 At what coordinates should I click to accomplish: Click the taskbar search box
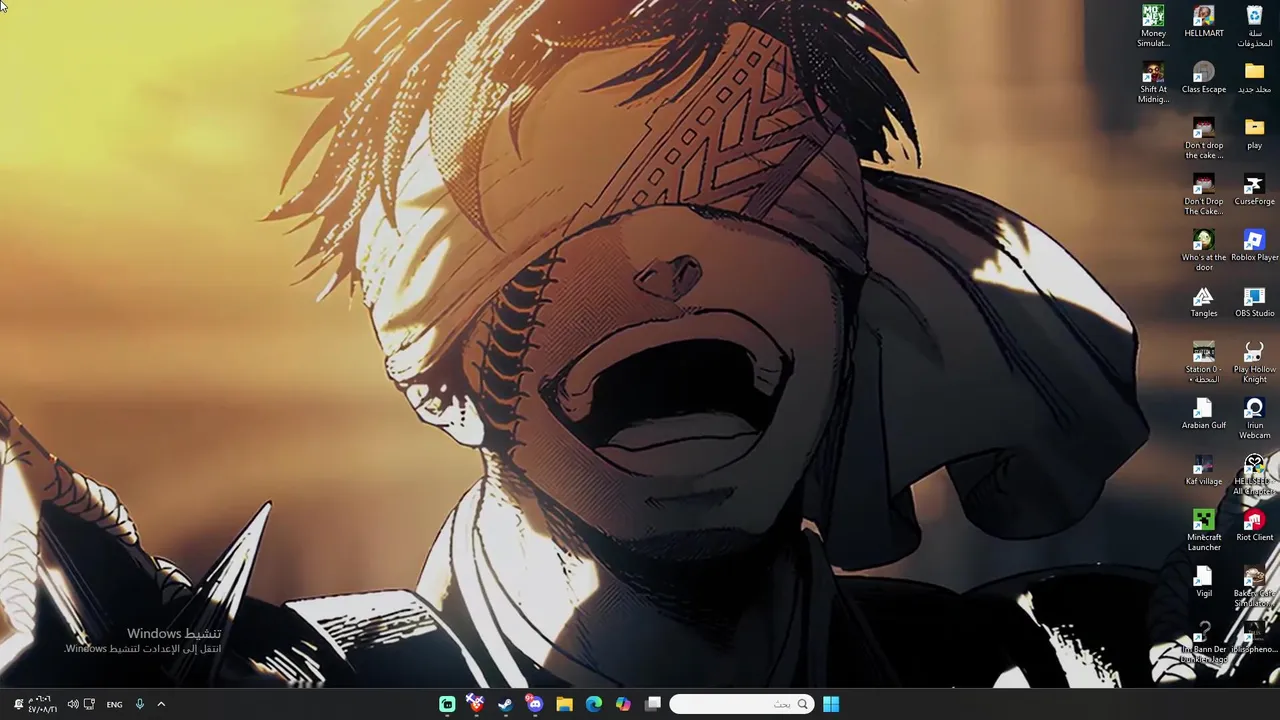741,704
